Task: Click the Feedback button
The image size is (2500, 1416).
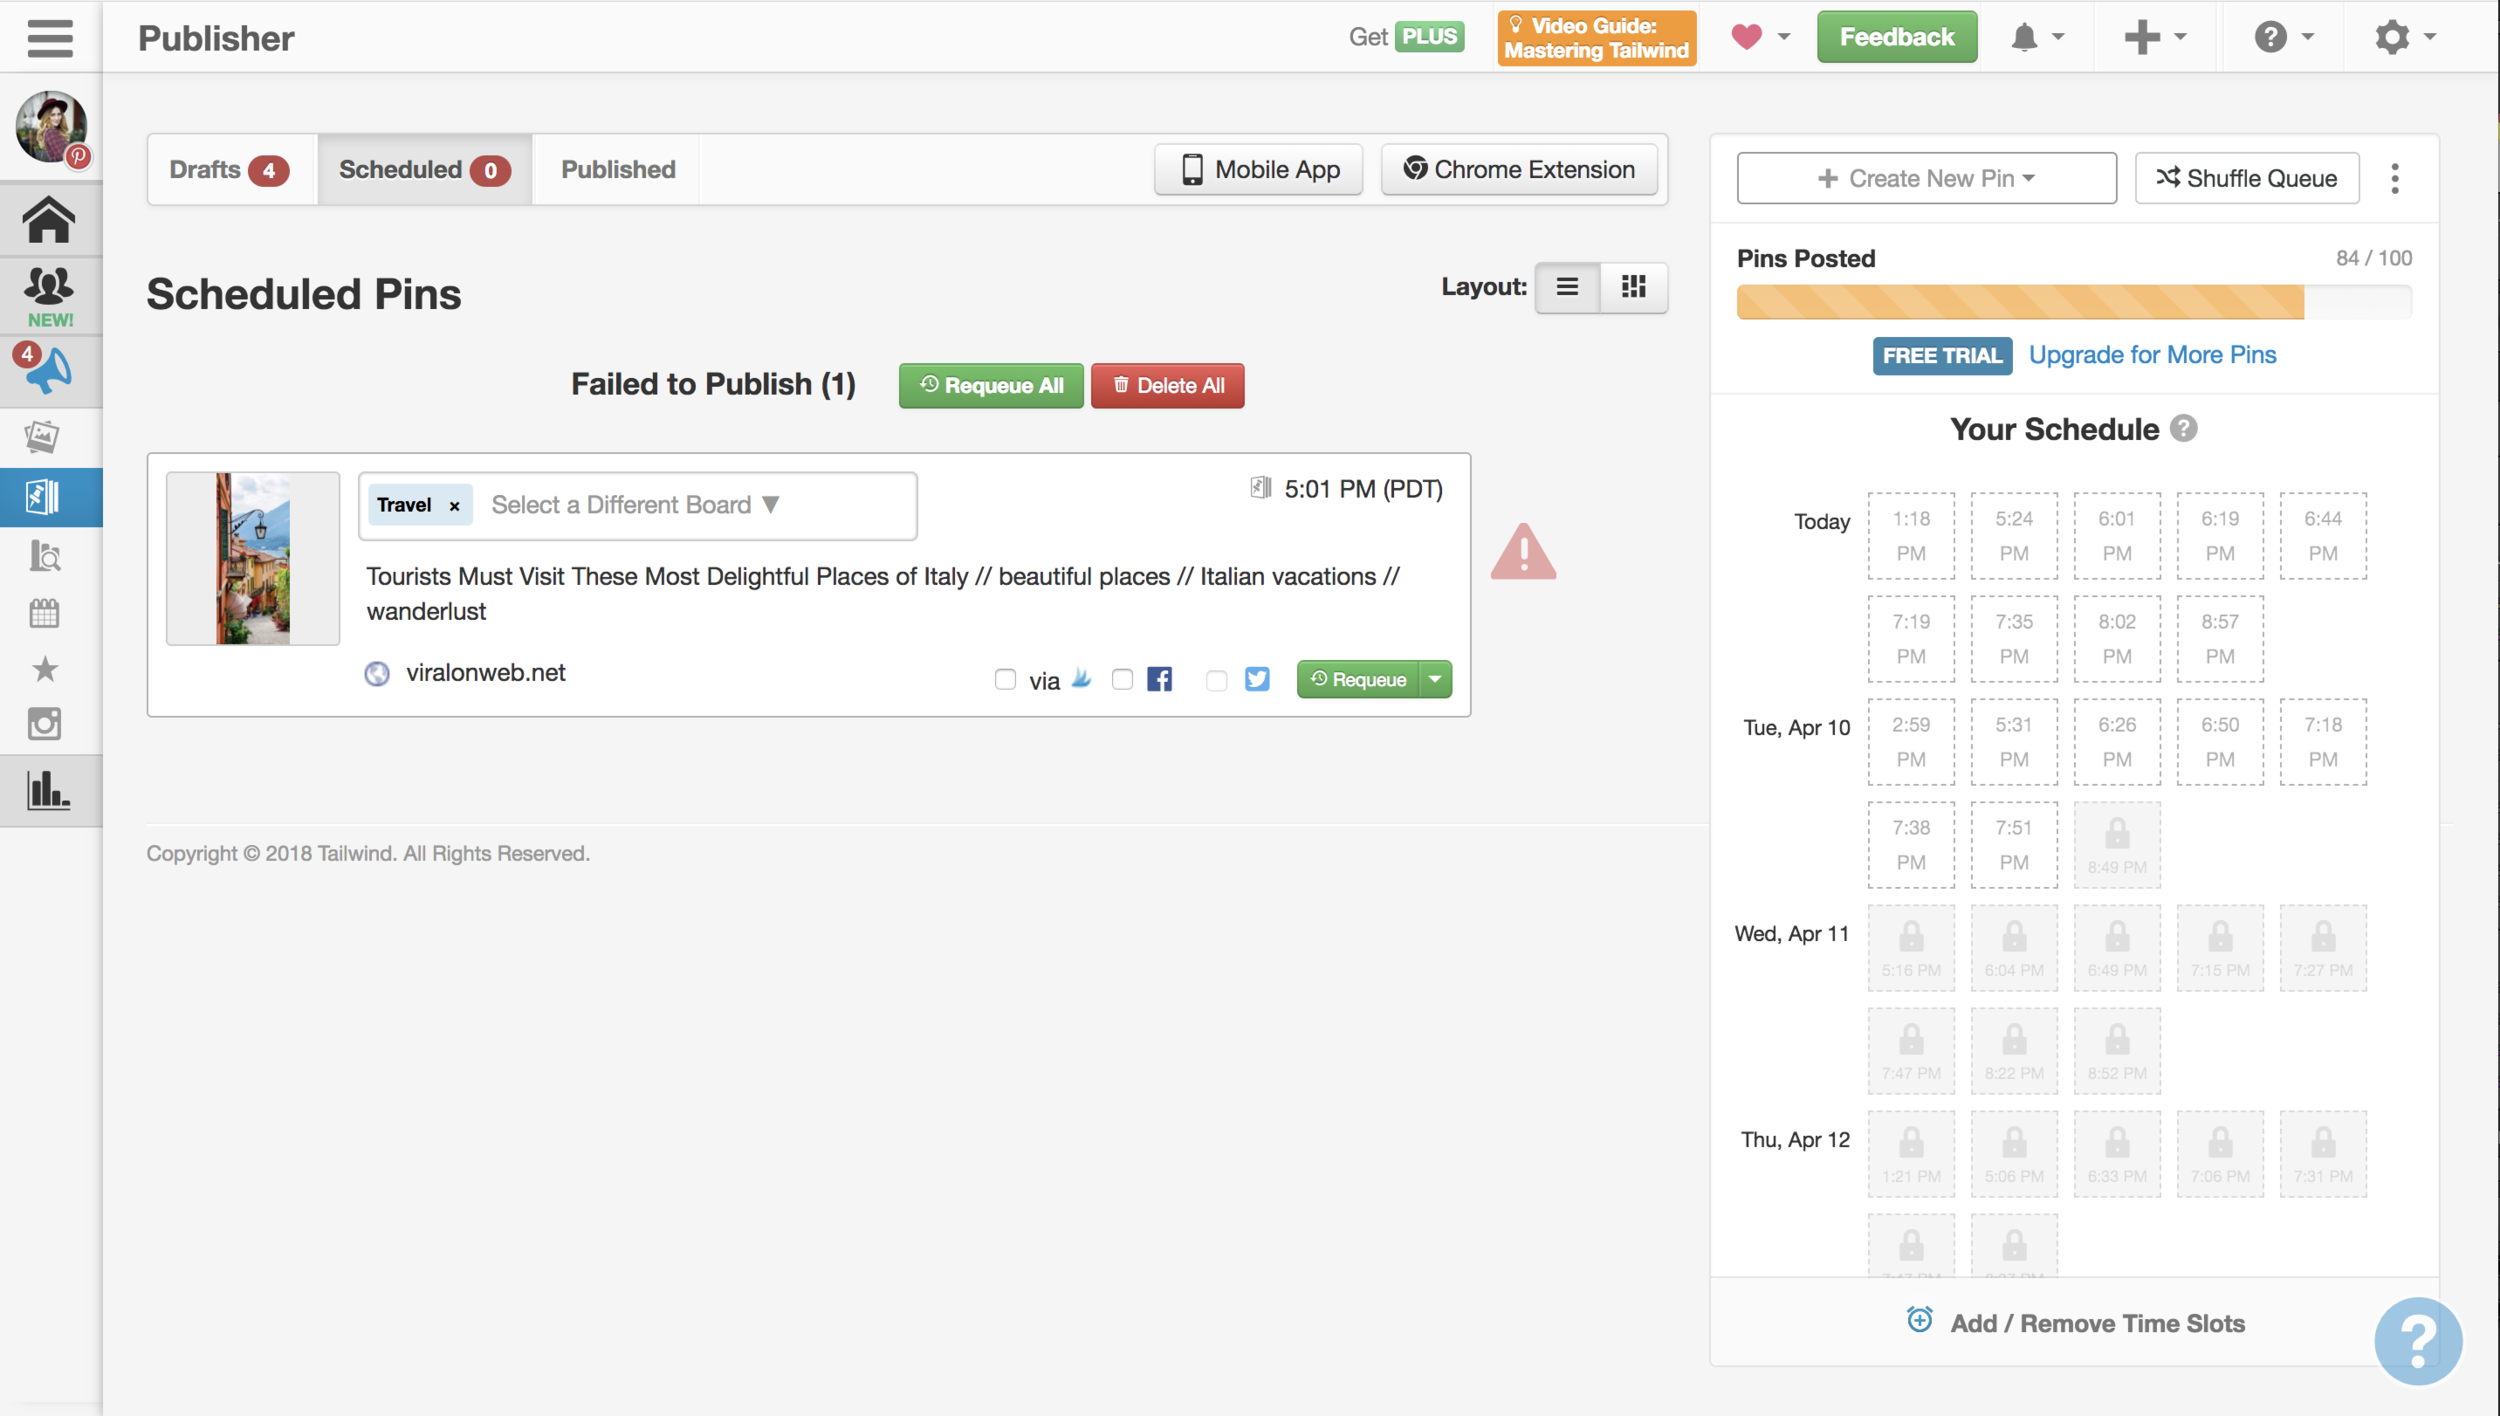Action: pyautogui.click(x=1896, y=37)
